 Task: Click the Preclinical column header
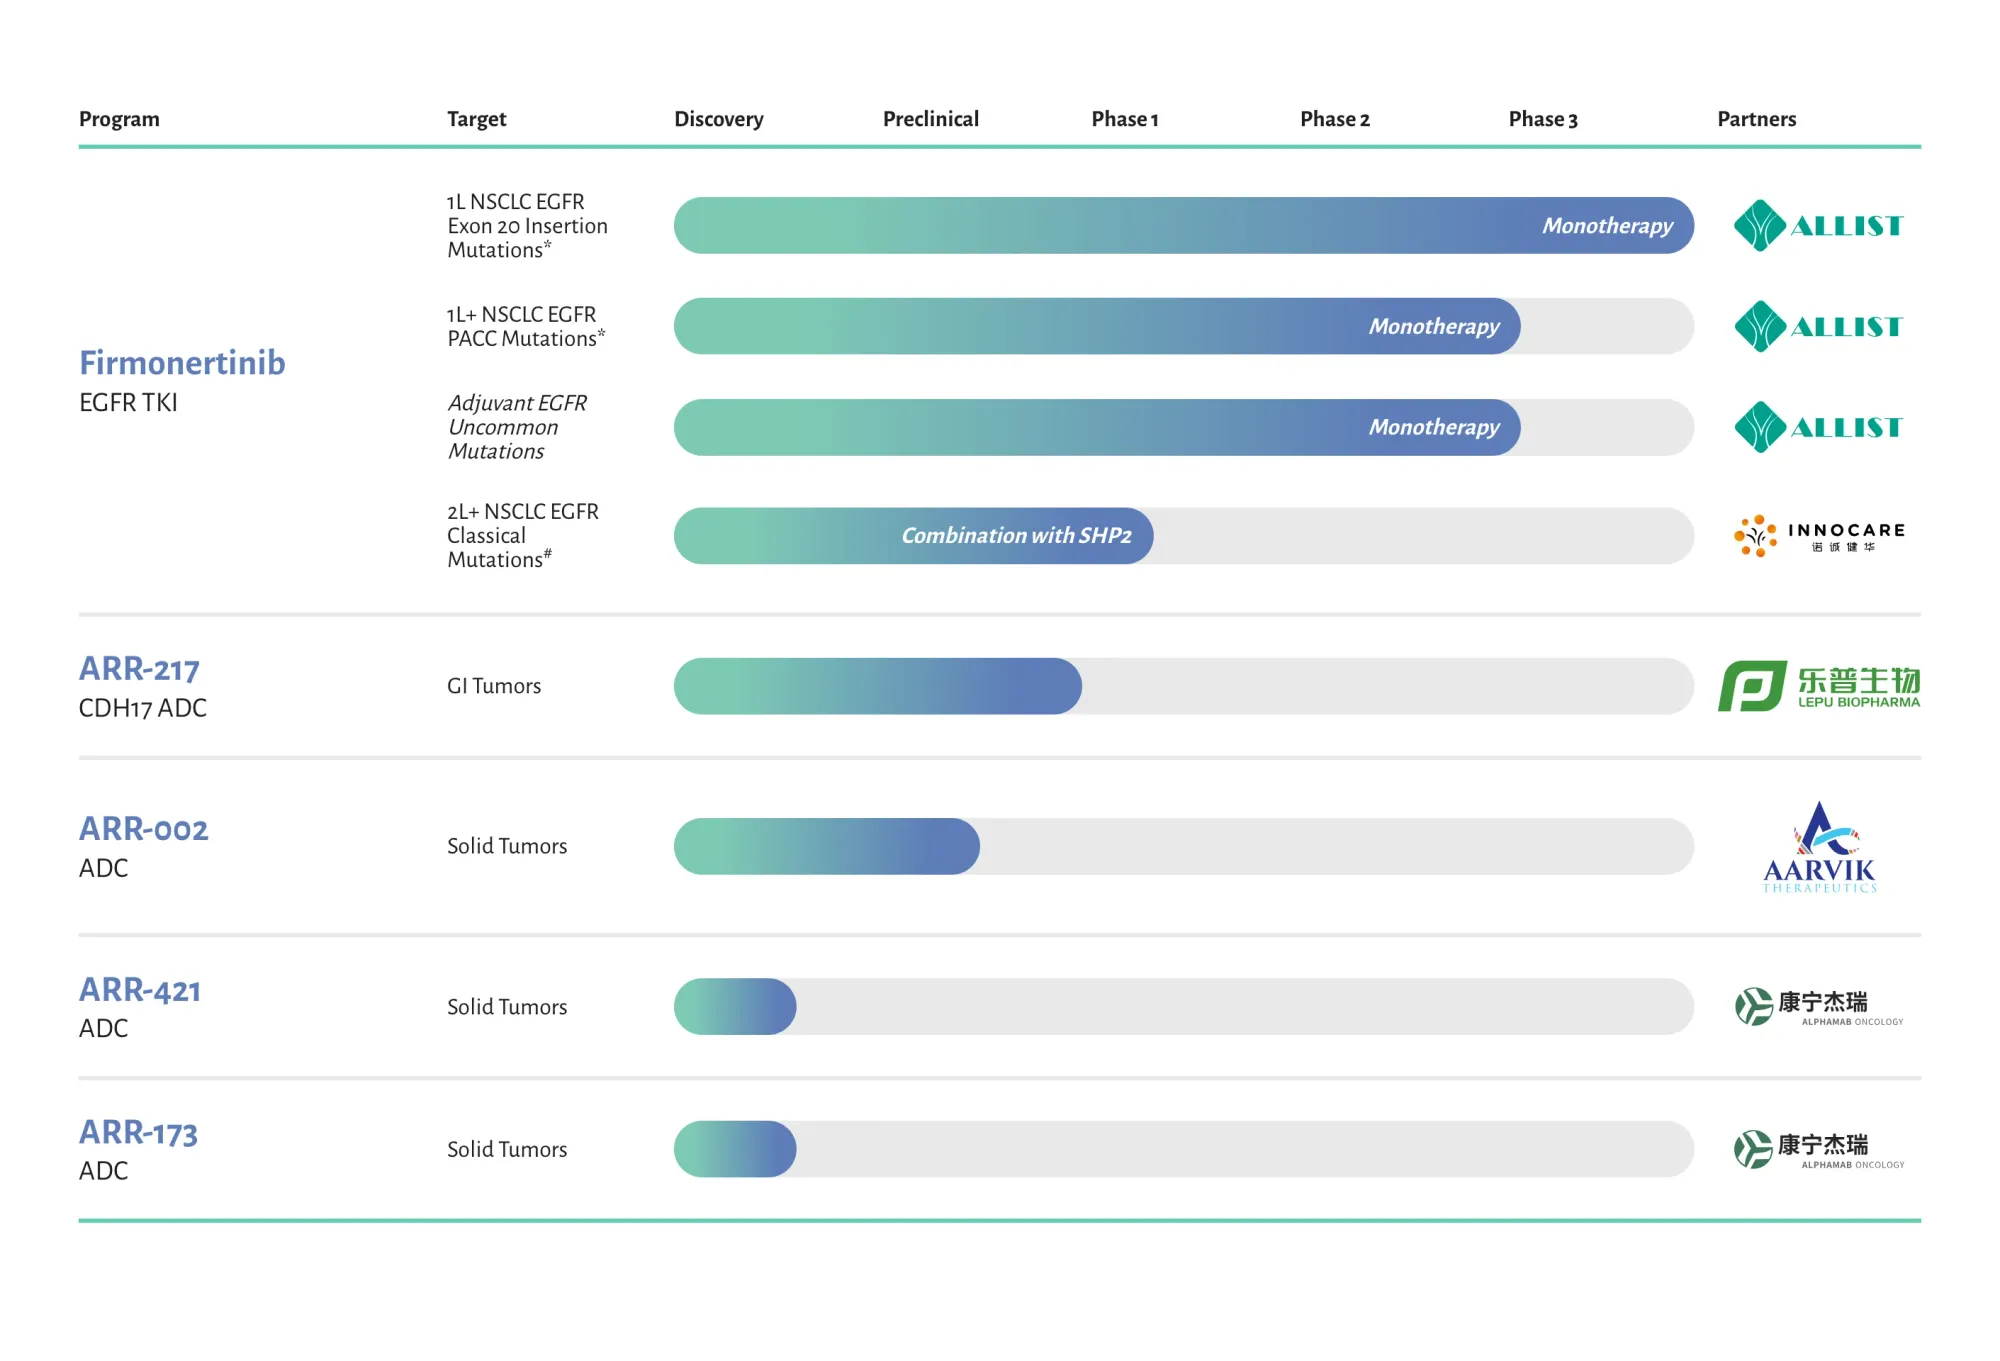pyautogui.click(x=930, y=119)
